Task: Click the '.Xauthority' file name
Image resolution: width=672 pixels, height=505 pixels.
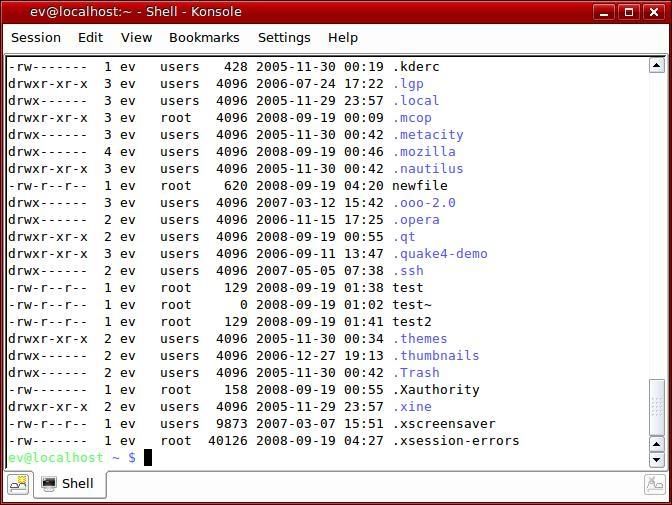Action: tap(436, 390)
